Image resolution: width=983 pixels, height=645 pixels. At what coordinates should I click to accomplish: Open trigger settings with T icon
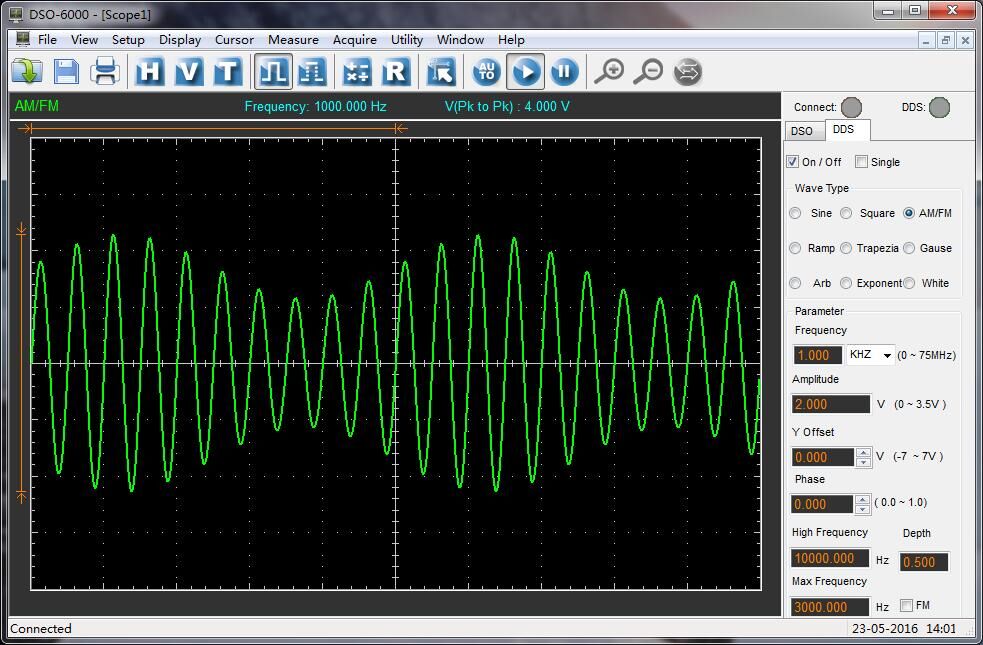coord(228,71)
